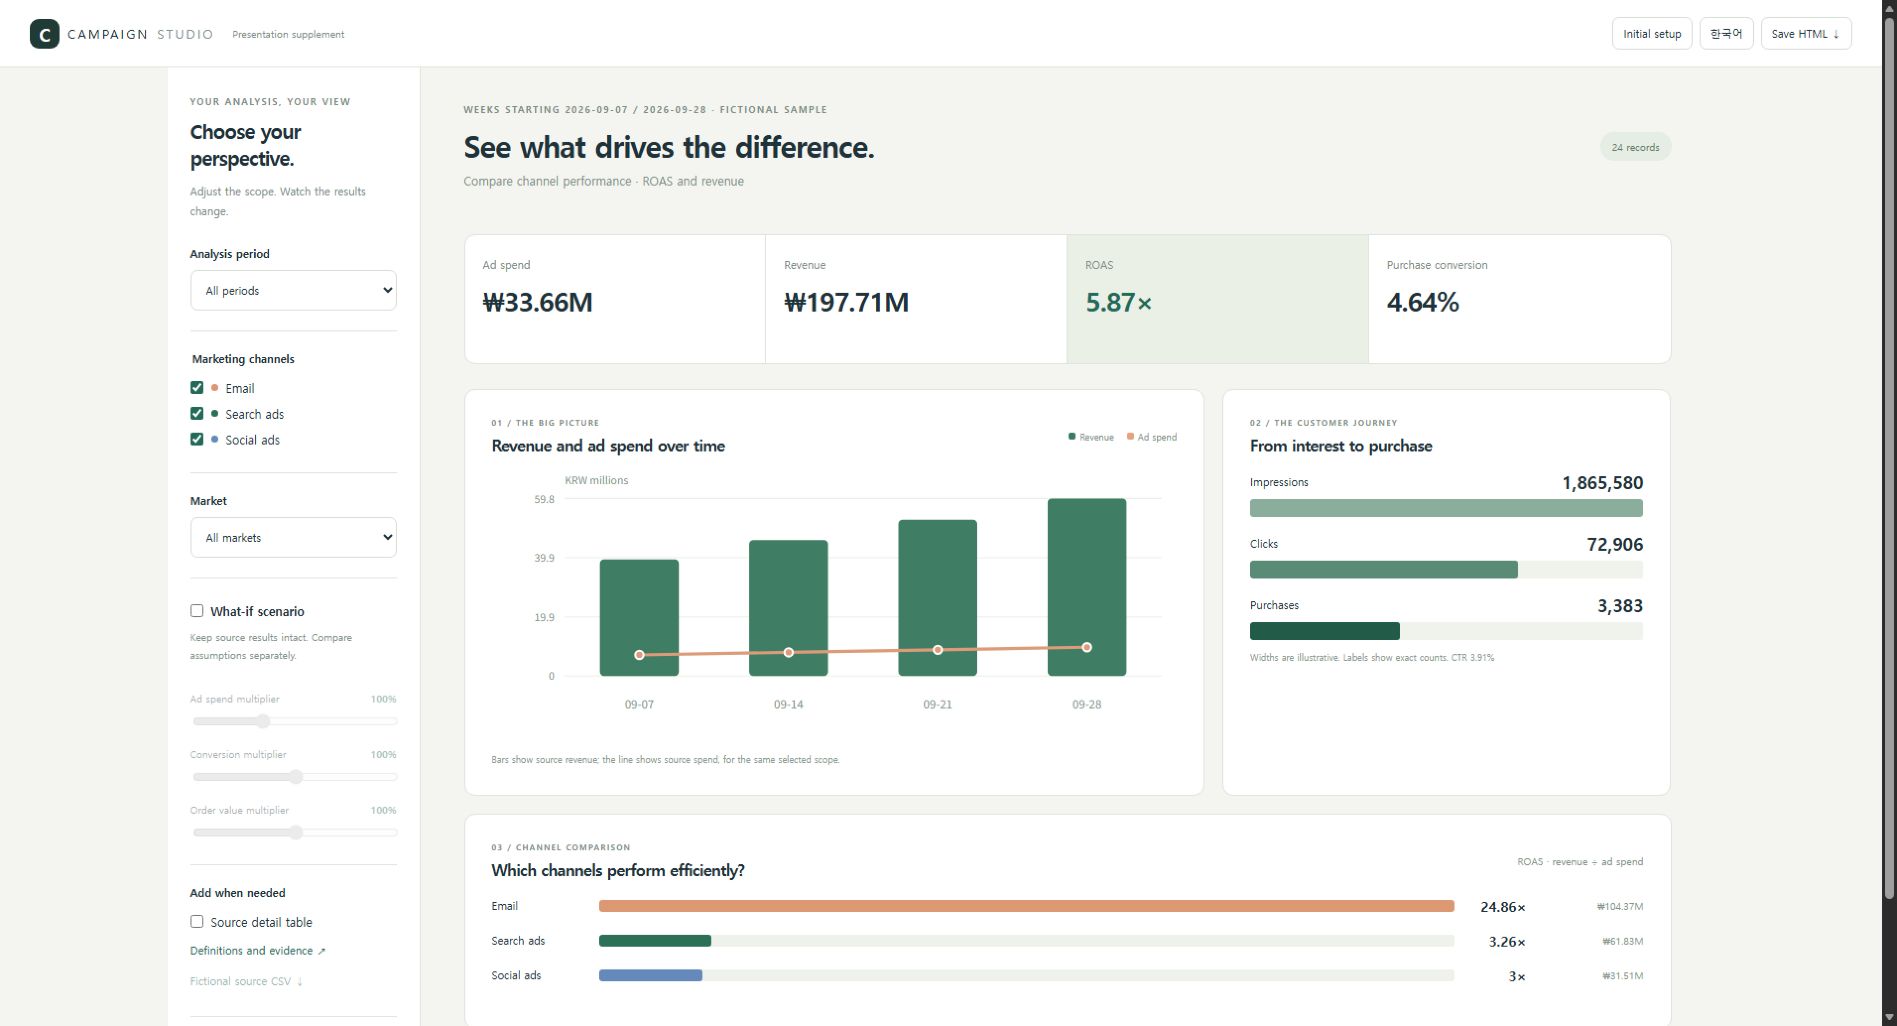Click the Impressions funnel bar
The image size is (1897, 1026).
click(x=1446, y=508)
